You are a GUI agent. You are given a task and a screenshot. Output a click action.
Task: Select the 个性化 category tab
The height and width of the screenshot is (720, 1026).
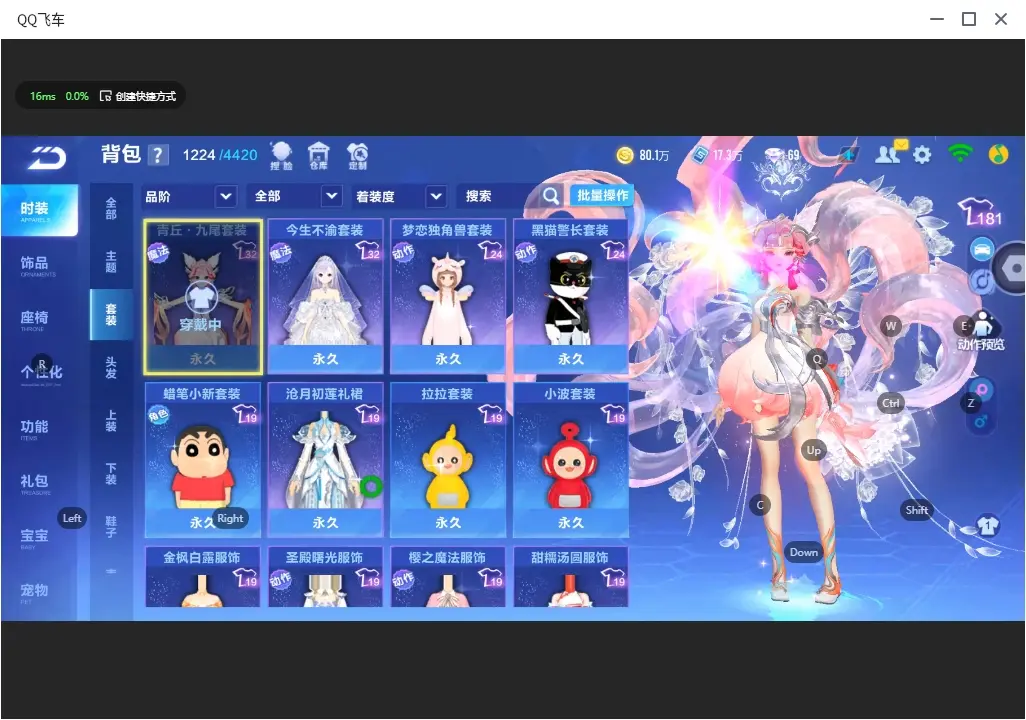39,374
